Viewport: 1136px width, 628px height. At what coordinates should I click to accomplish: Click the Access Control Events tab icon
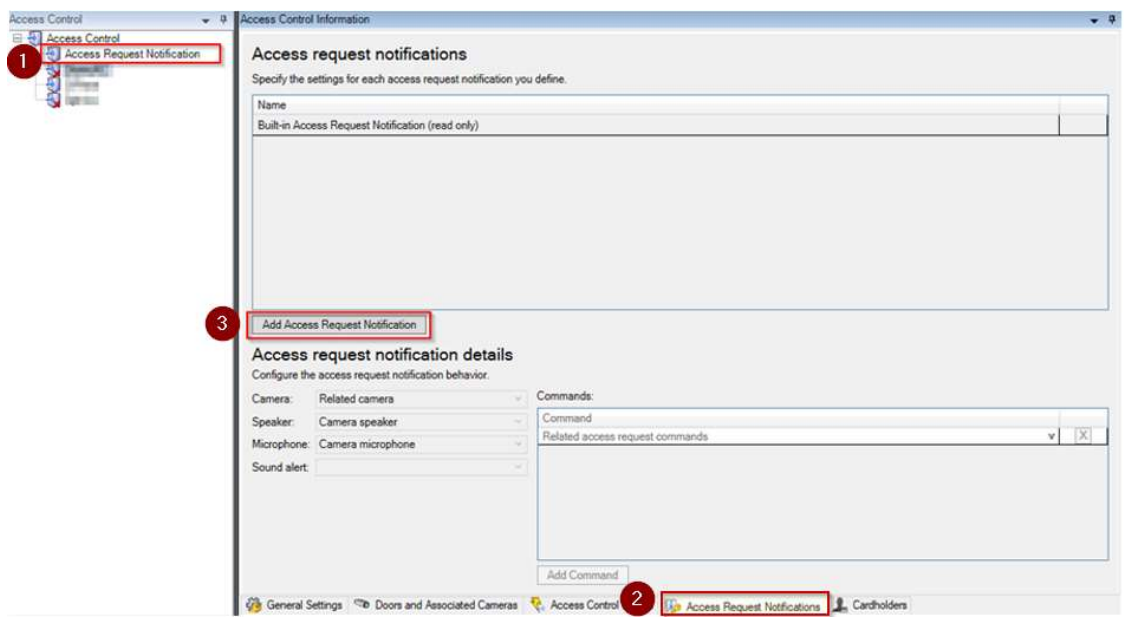(538, 605)
